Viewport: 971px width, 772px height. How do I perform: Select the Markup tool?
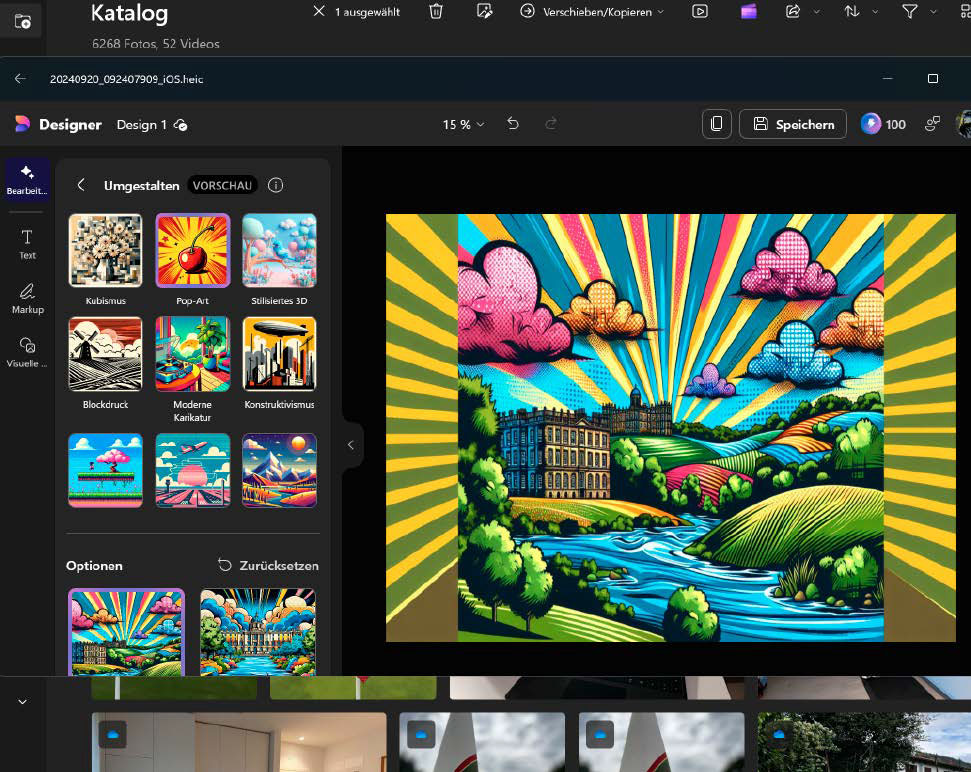click(27, 297)
